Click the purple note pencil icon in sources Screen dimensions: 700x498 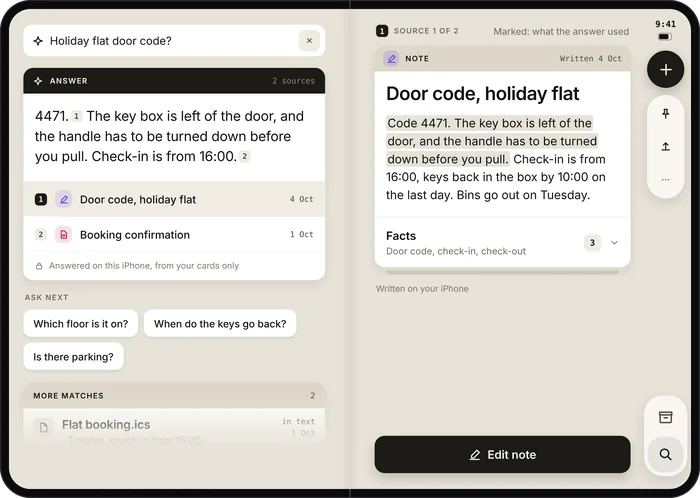click(x=64, y=199)
